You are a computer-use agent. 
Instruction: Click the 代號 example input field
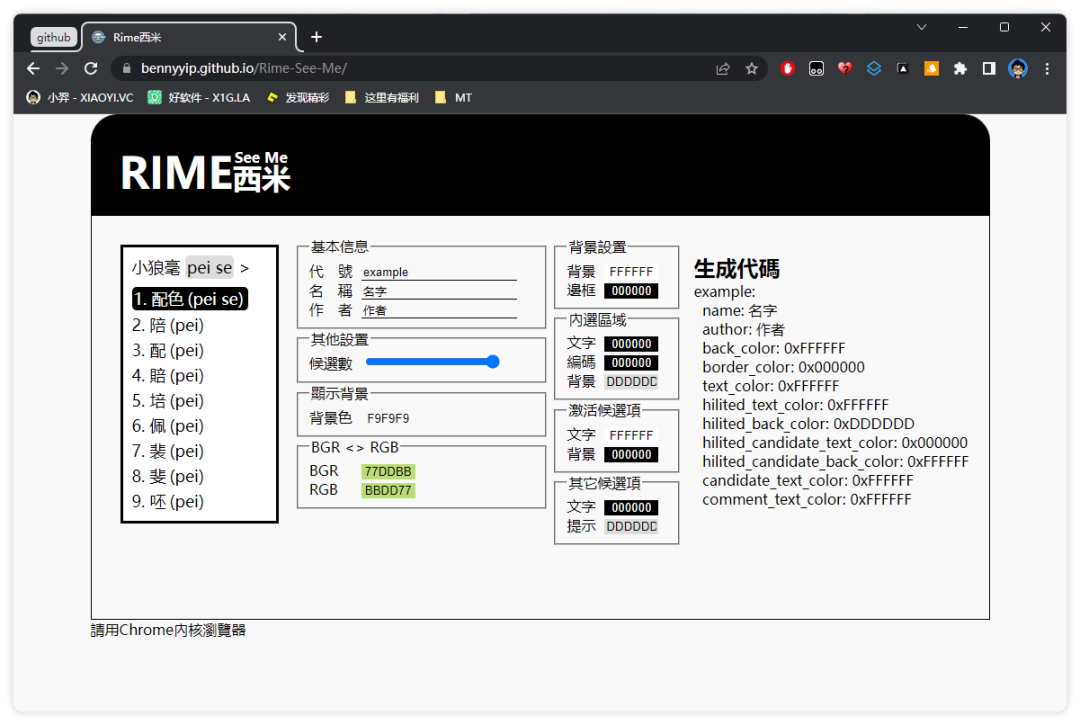tap(438, 272)
